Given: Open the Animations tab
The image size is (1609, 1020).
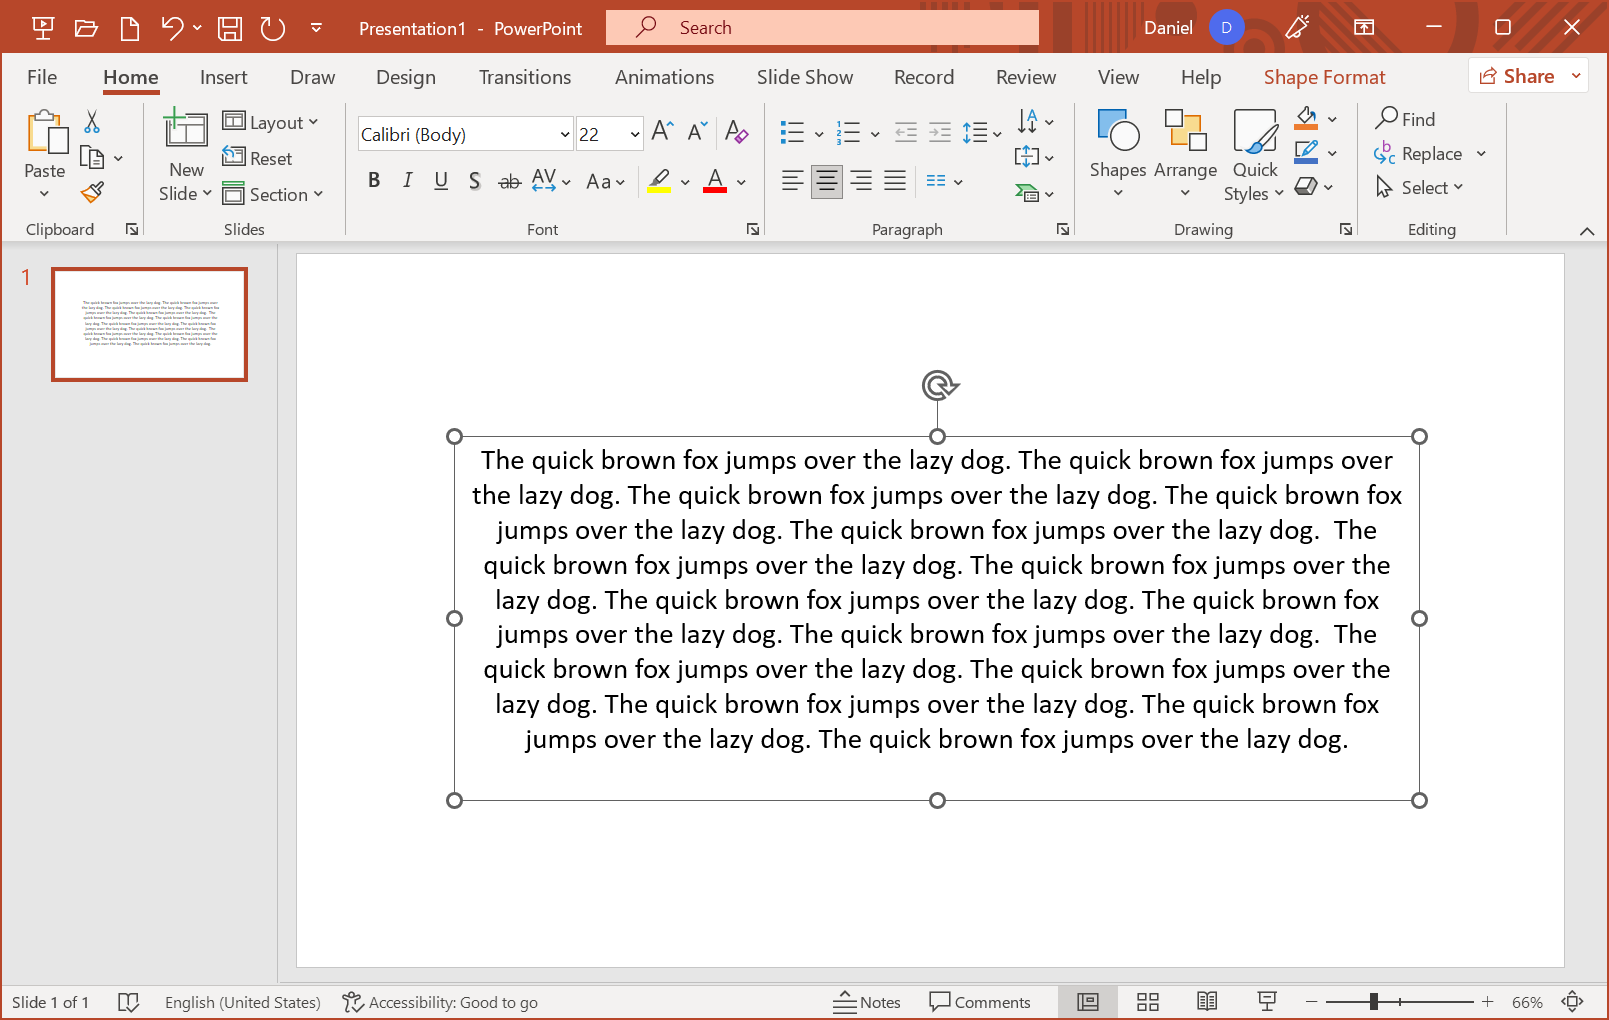Looking at the screenshot, I should [664, 77].
